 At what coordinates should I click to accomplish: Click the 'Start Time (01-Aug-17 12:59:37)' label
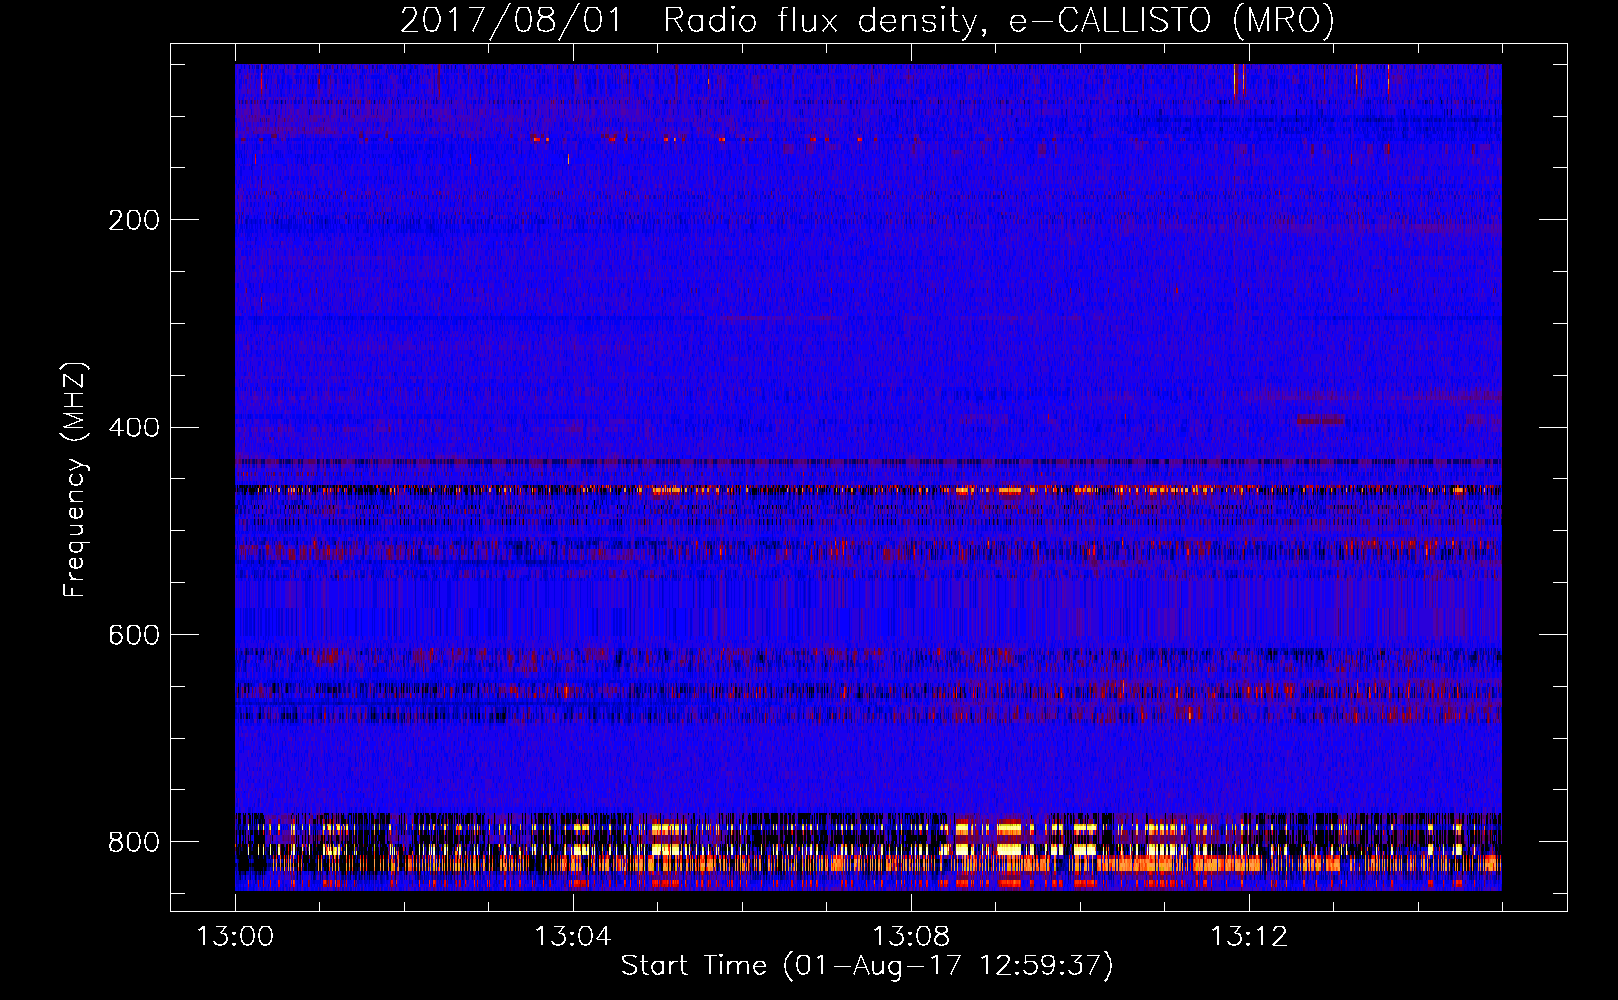pyautogui.click(x=867, y=966)
